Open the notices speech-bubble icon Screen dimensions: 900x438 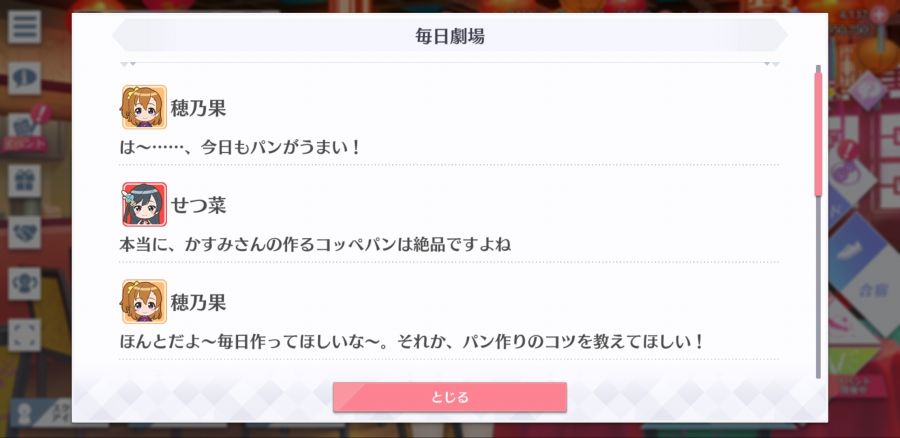coord(24,79)
